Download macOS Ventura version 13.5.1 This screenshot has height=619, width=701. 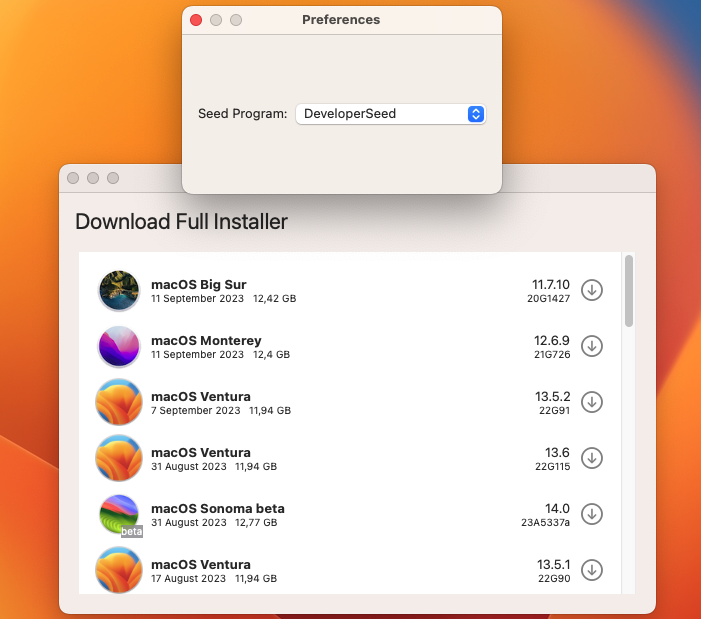tap(592, 570)
